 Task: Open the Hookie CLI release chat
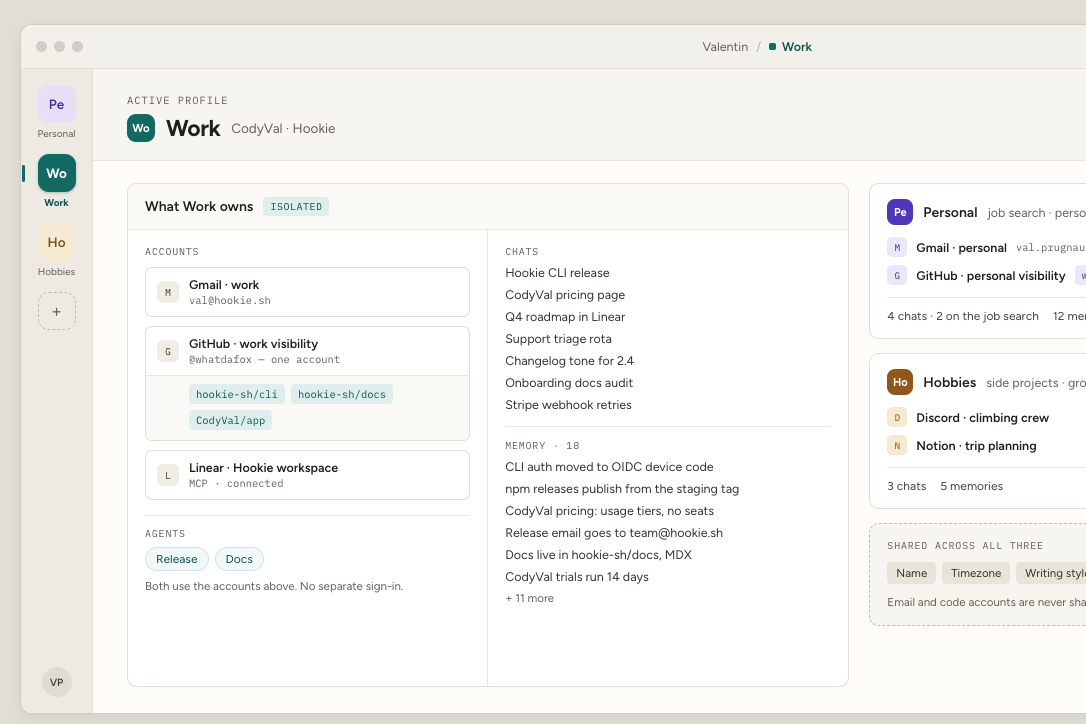[x=558, y=273]
